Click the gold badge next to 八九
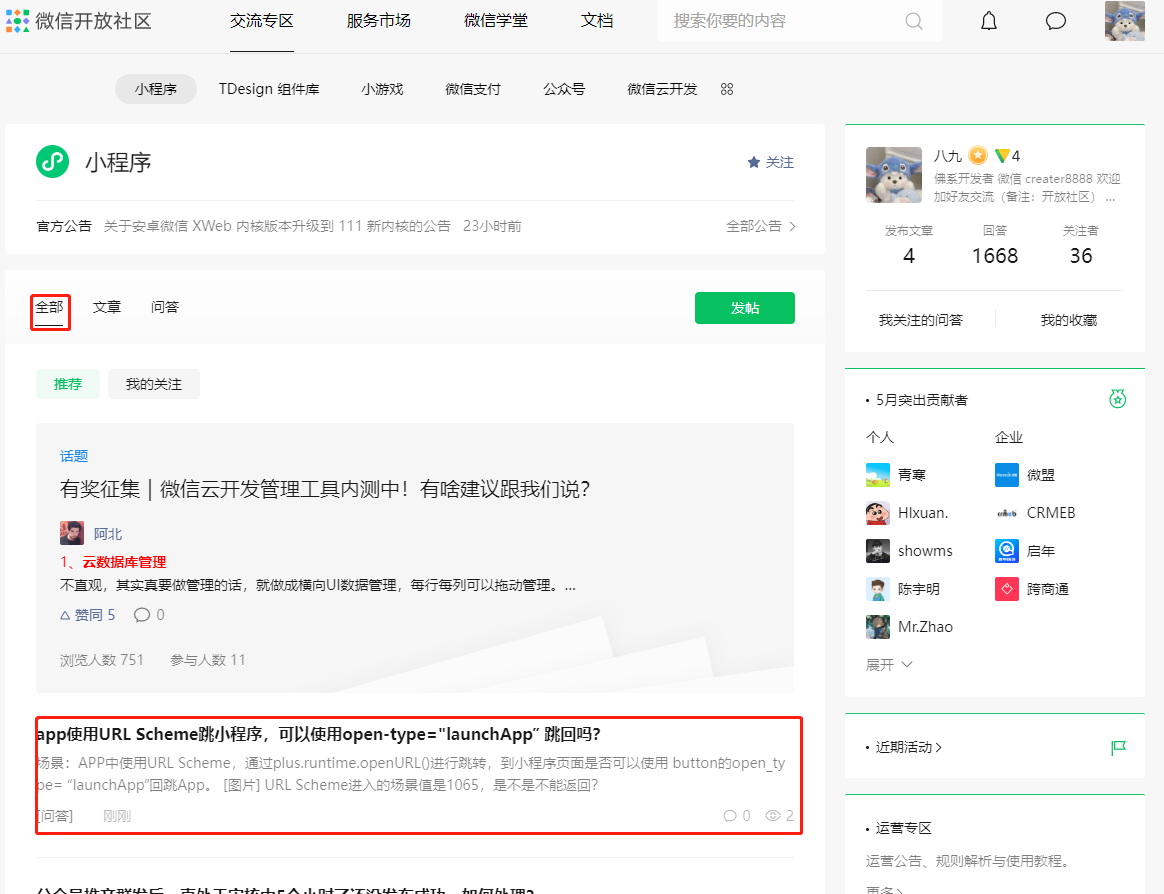This screenshot has width=1164, height=894. [x=978, y=155]
